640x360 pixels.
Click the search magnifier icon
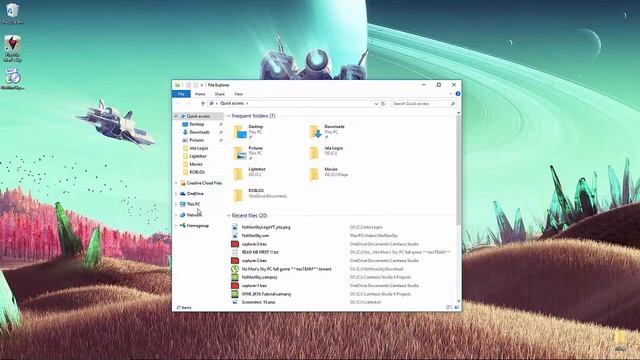tap(453, 104)
